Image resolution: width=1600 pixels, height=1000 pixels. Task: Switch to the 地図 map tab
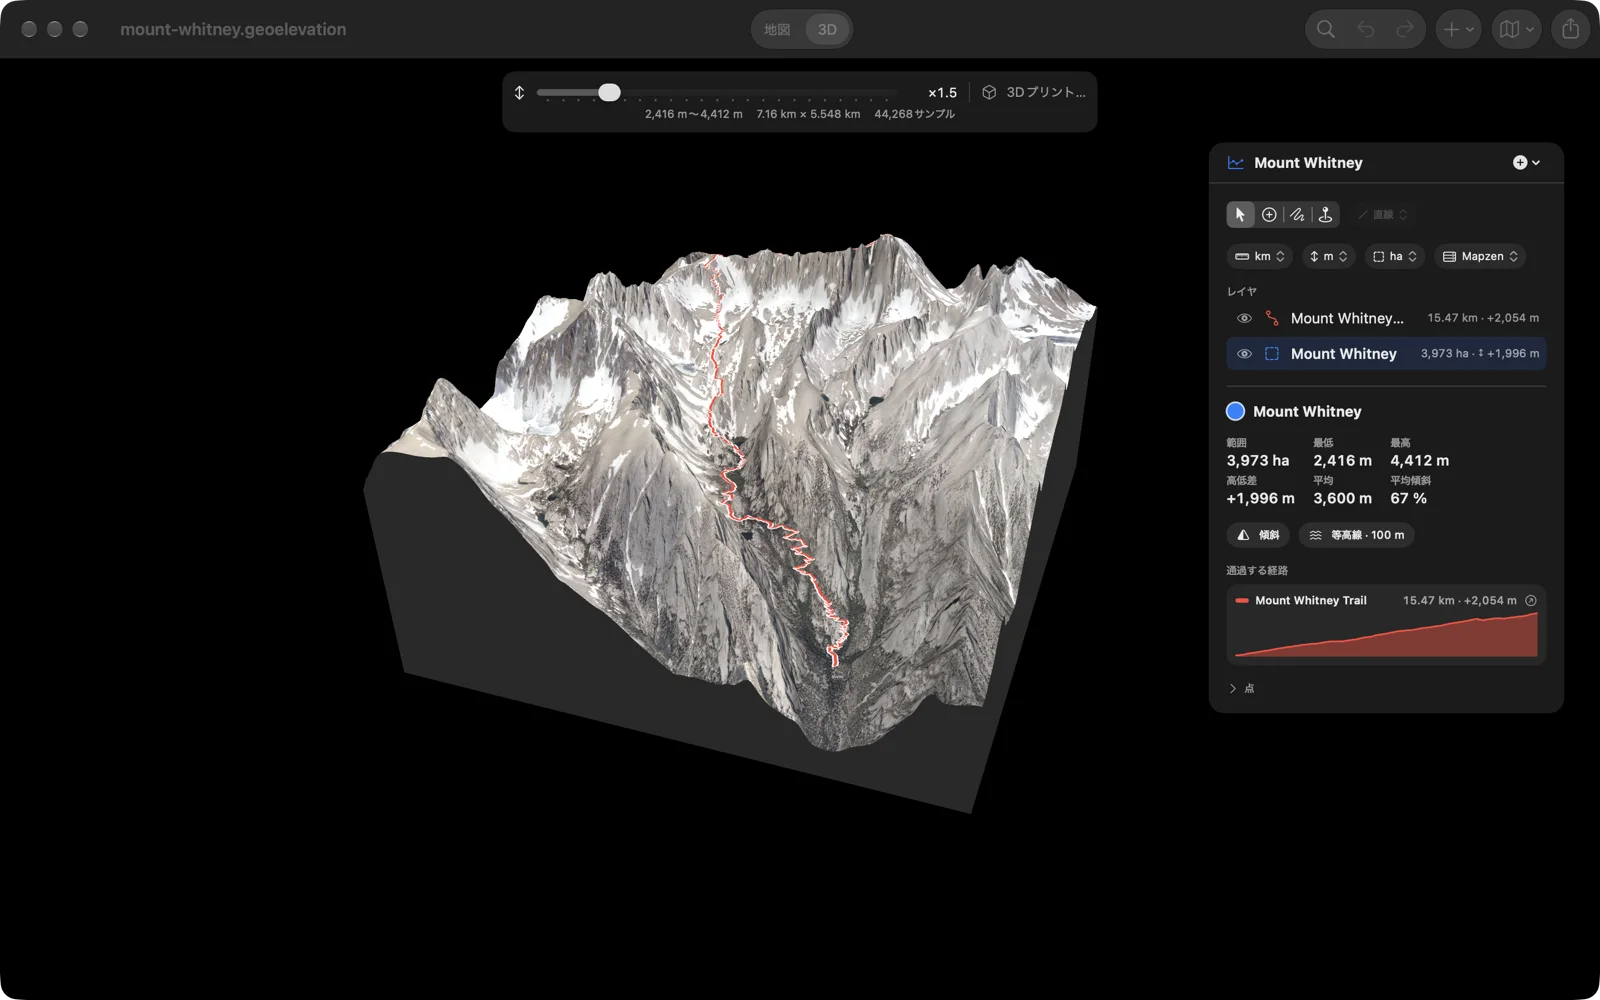tap(777, 30)
